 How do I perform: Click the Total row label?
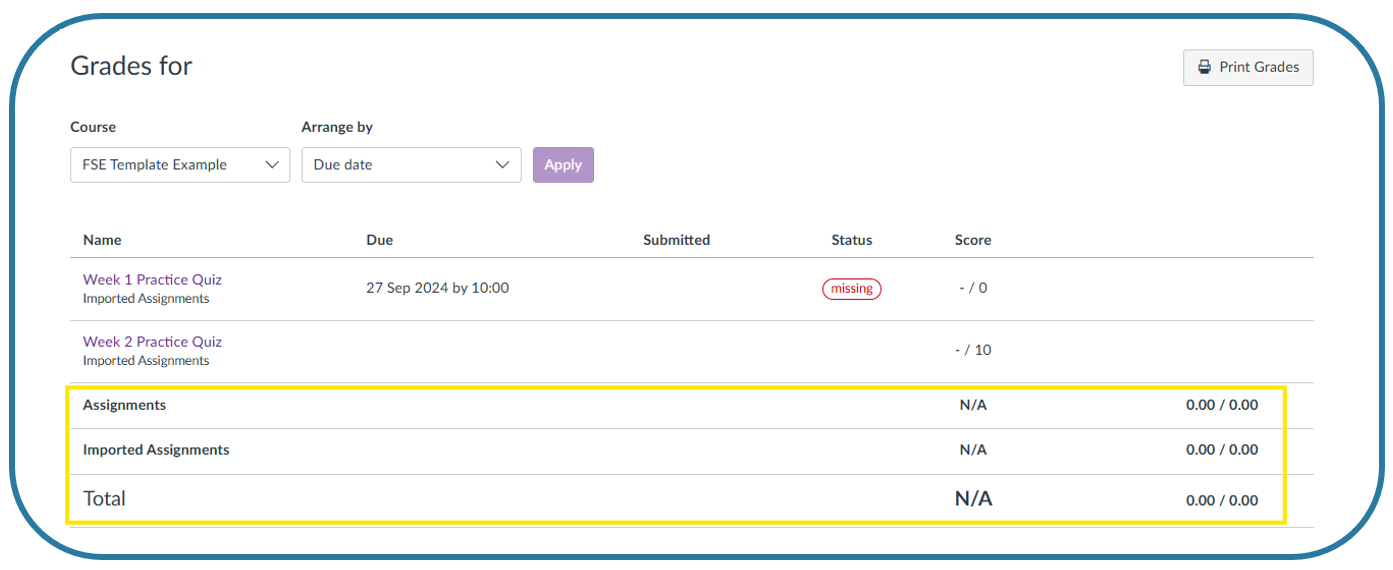104,498
